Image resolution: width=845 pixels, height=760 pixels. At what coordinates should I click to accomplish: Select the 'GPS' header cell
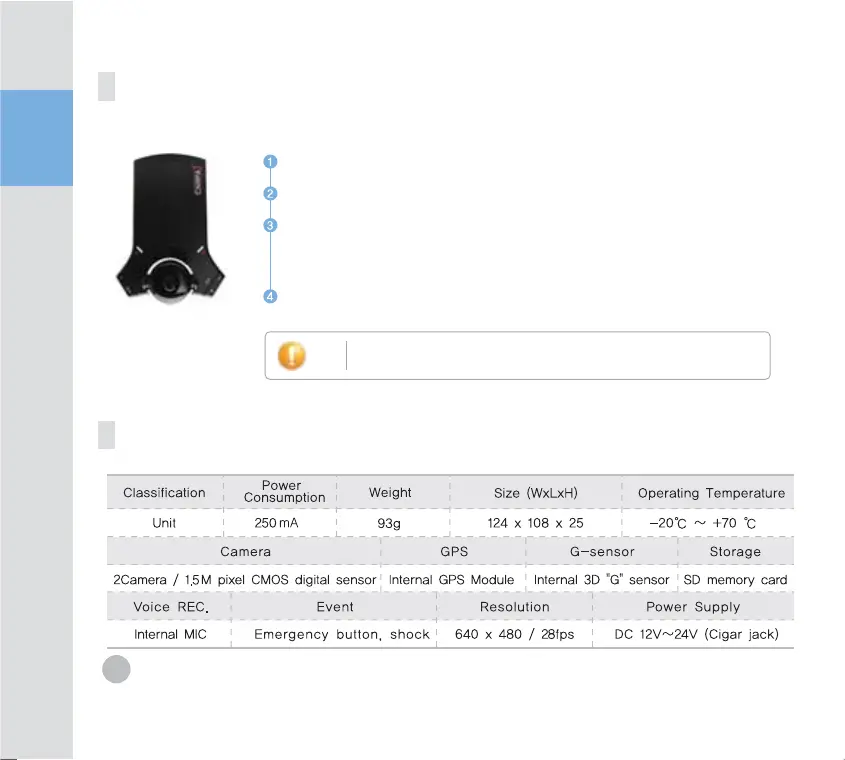(453, 551)
